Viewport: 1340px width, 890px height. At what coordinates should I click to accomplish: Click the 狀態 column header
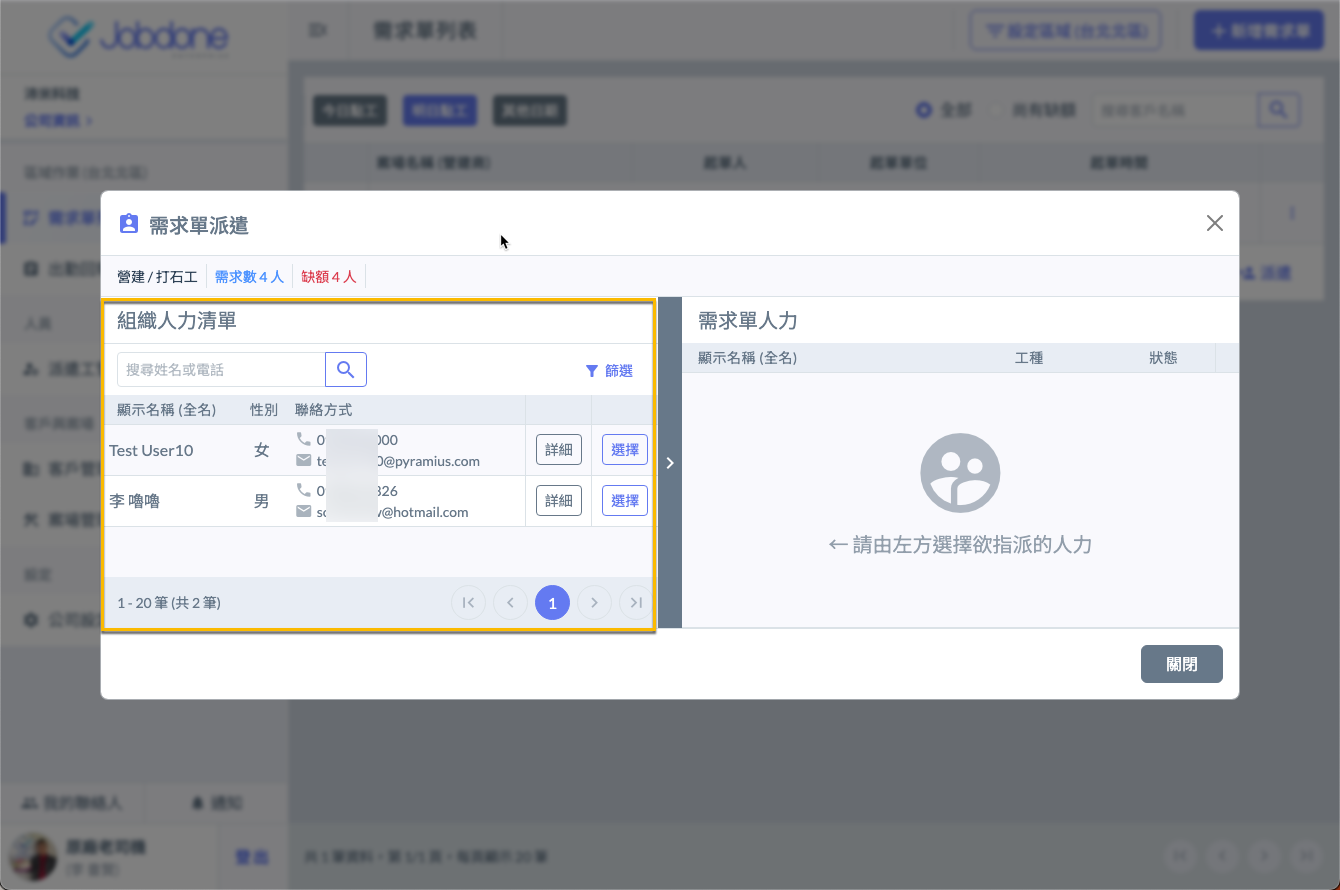point(1163,358)
